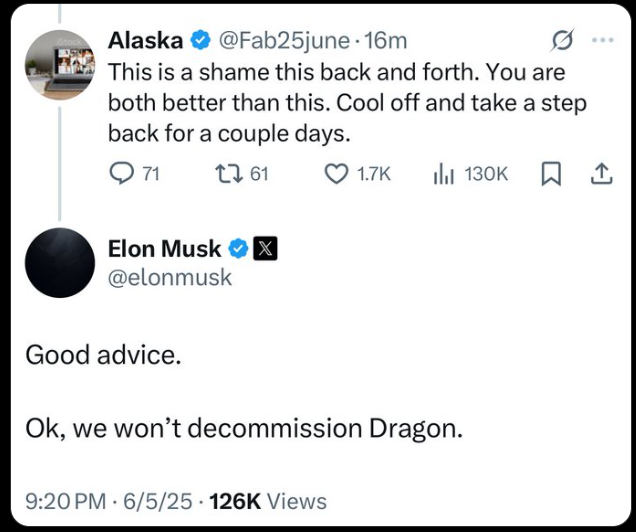The width and height of the screenshot is (636, 532).
Task: Click Elon Musk's blue verified badge
Action: [240, 249]
